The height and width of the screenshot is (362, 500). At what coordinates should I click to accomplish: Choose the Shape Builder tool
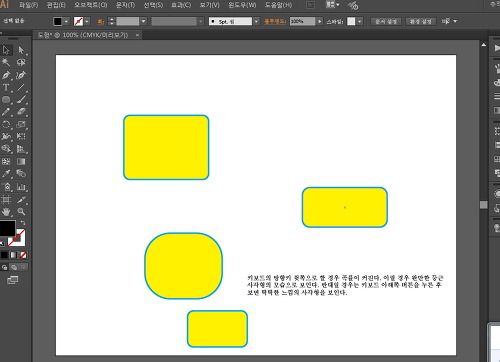[6, 149]
